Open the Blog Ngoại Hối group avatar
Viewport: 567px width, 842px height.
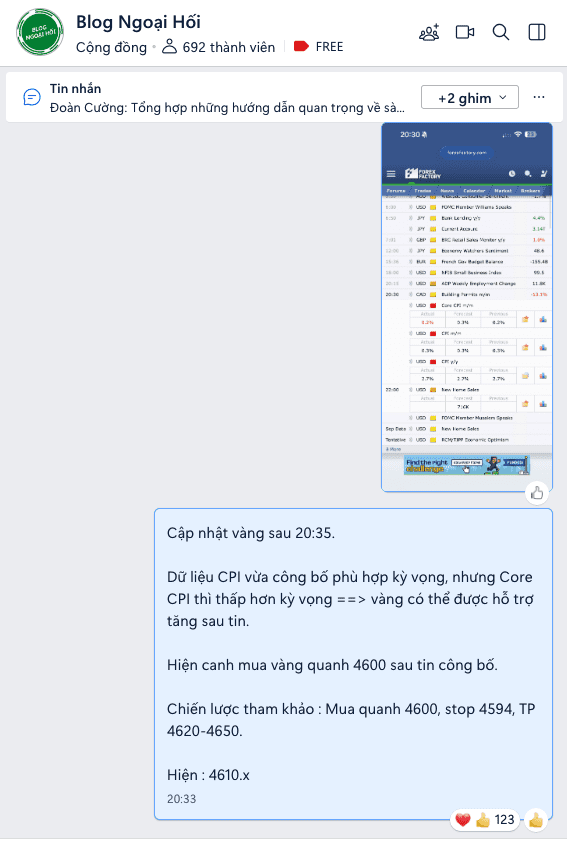tap(40, 32)
